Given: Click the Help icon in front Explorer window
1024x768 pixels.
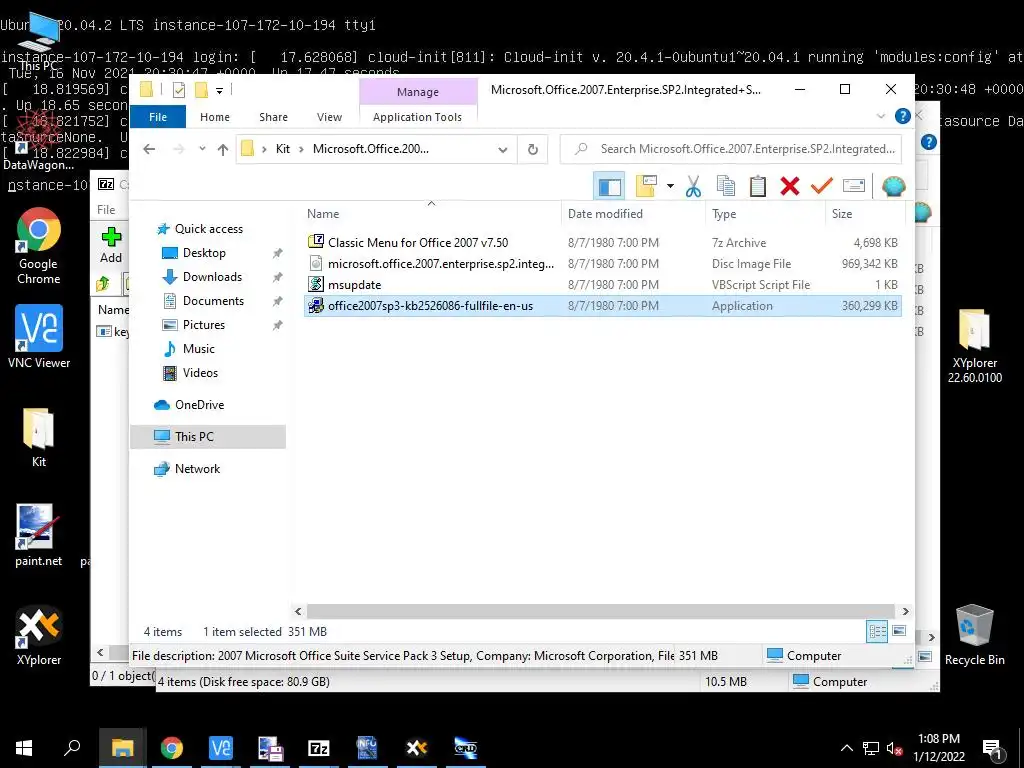Looking at the screenshot, I should (x=903, y=116).
